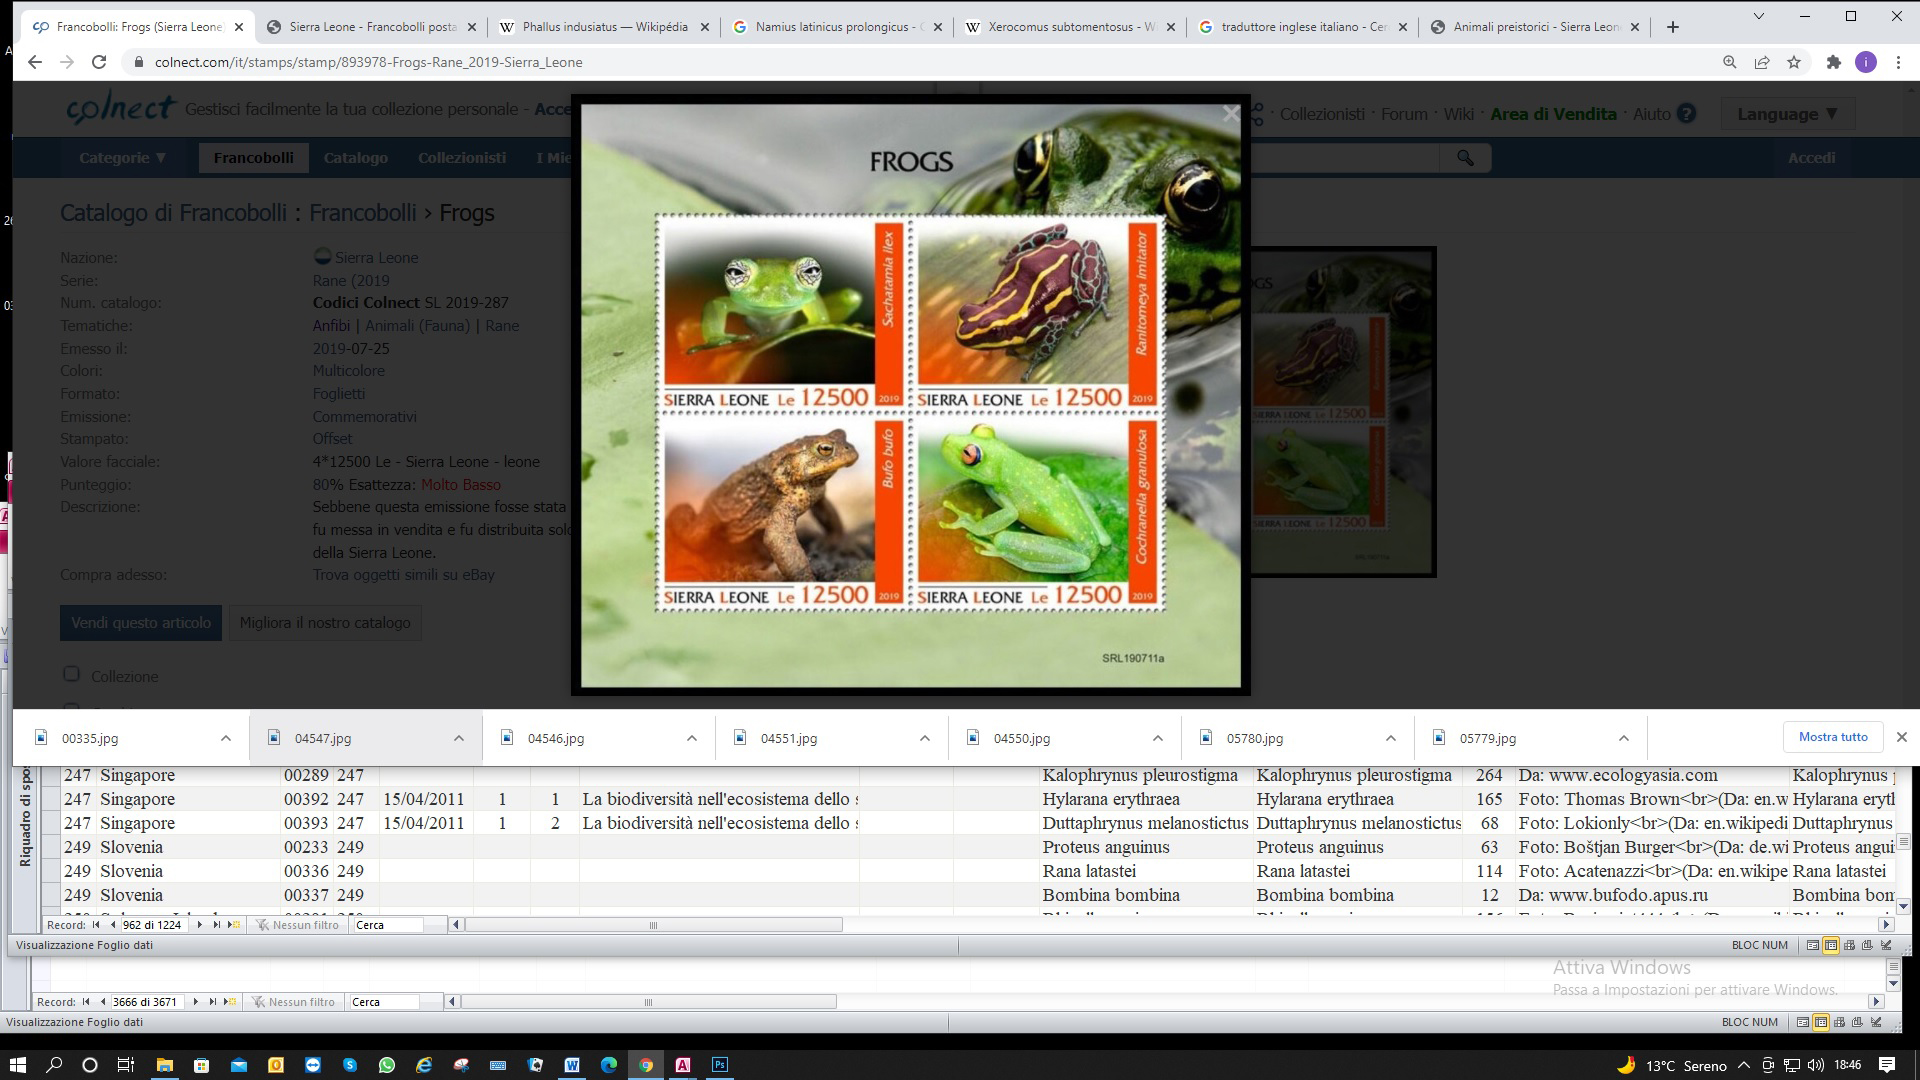Toggle Datasheet view in lower Access status bar
This screenshot has width=1920, height=1080.
click(1821, 1022)
